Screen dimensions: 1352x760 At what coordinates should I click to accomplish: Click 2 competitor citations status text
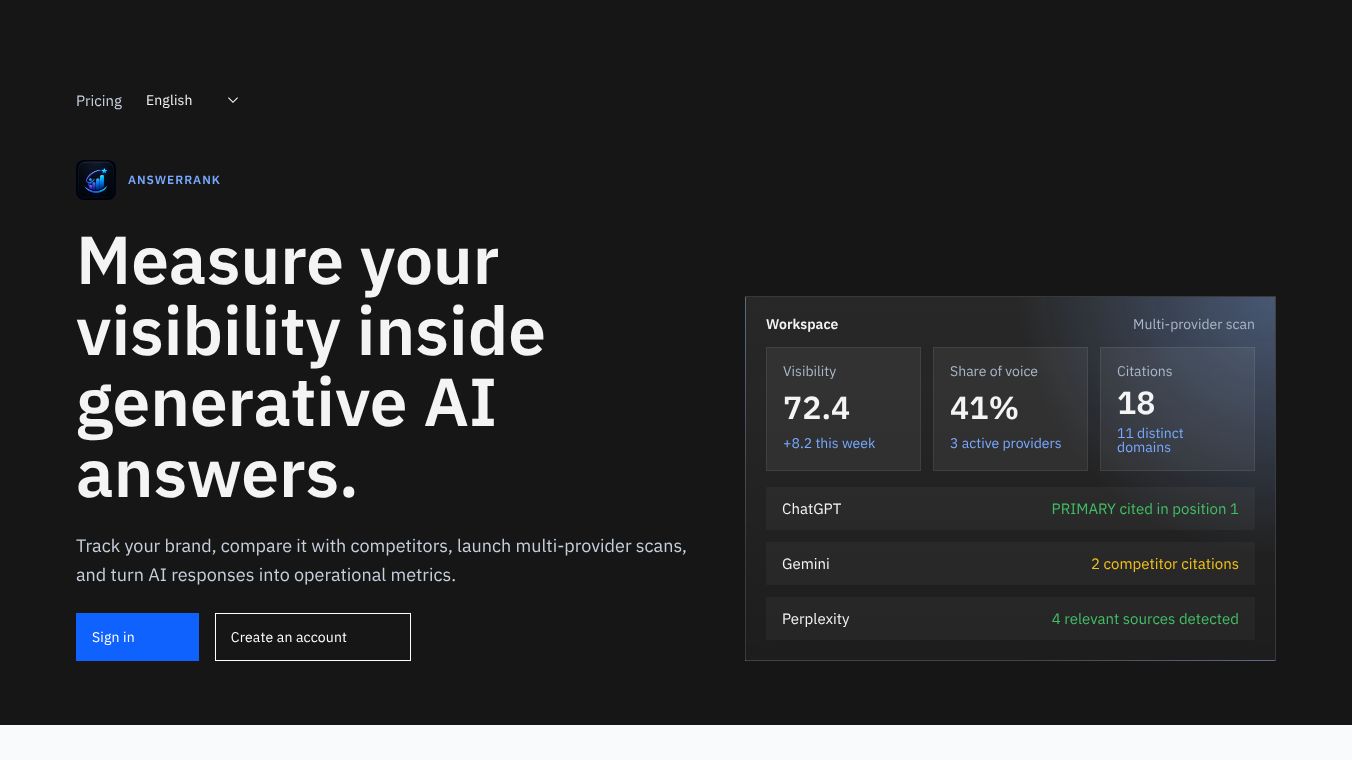1165,564
